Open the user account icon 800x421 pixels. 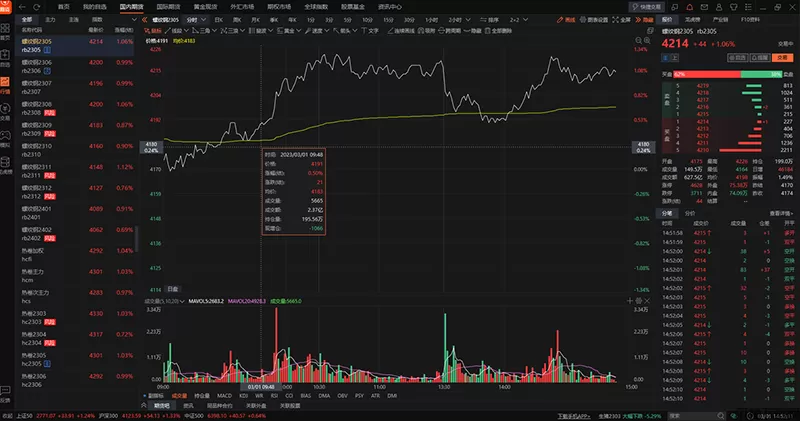click(x=719, y=7)
